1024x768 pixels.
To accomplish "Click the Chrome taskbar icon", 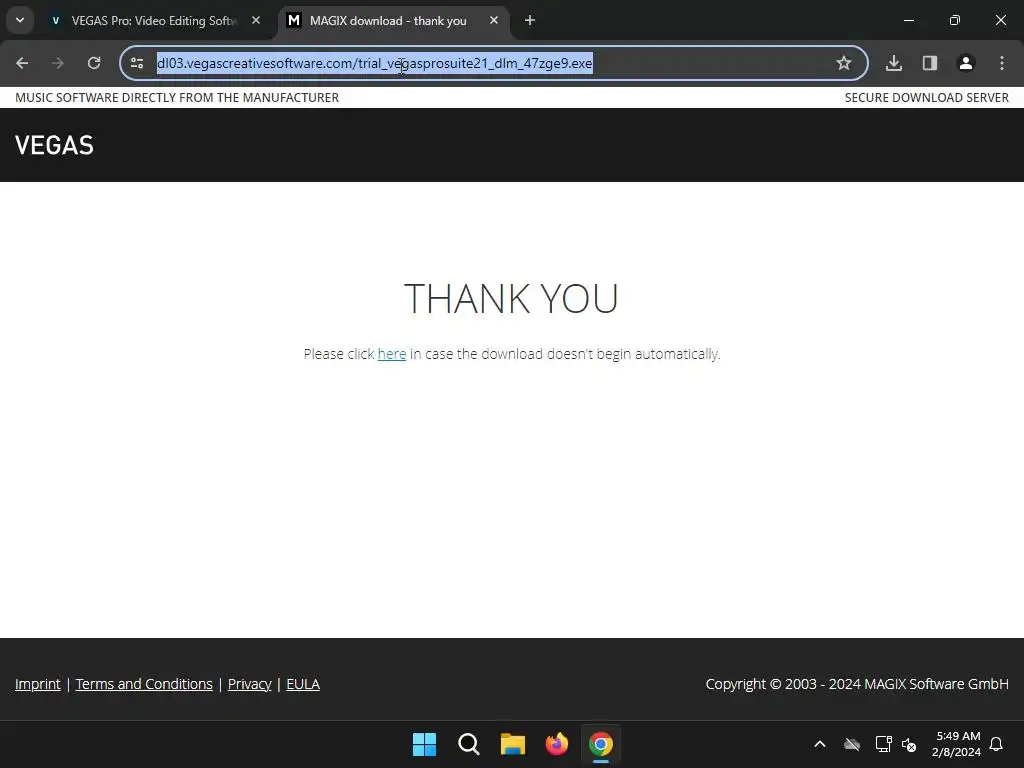I will [601, 744].
